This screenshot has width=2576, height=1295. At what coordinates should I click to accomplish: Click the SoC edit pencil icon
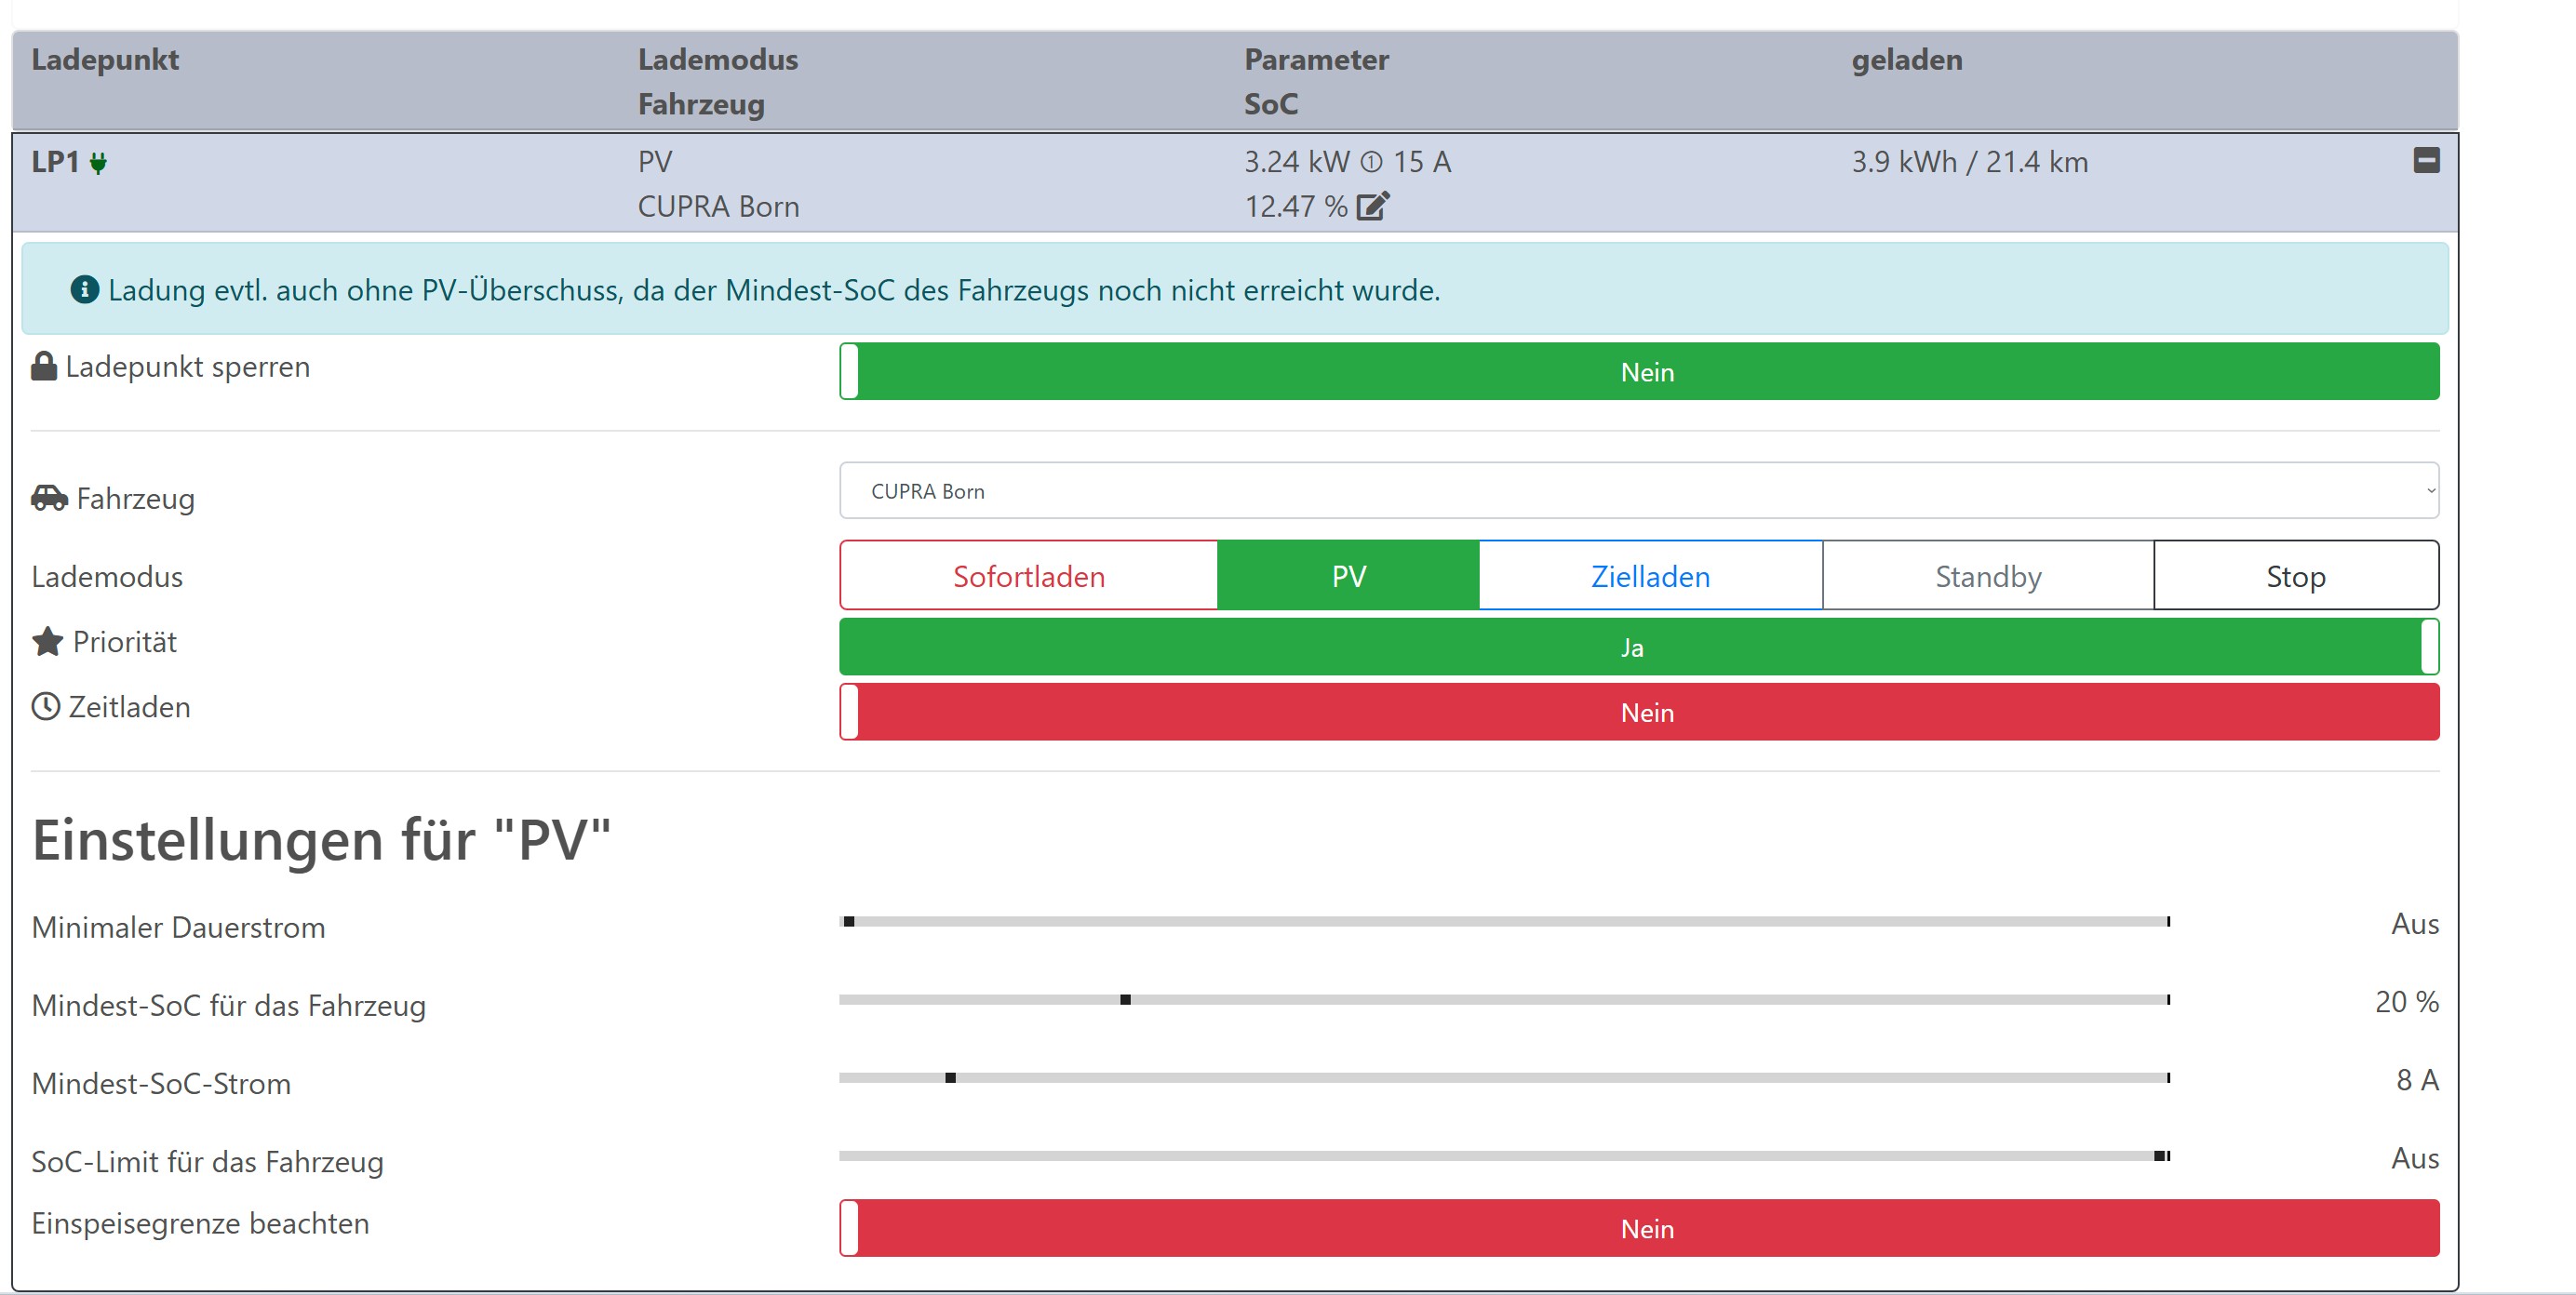(x=1372, y=206)
